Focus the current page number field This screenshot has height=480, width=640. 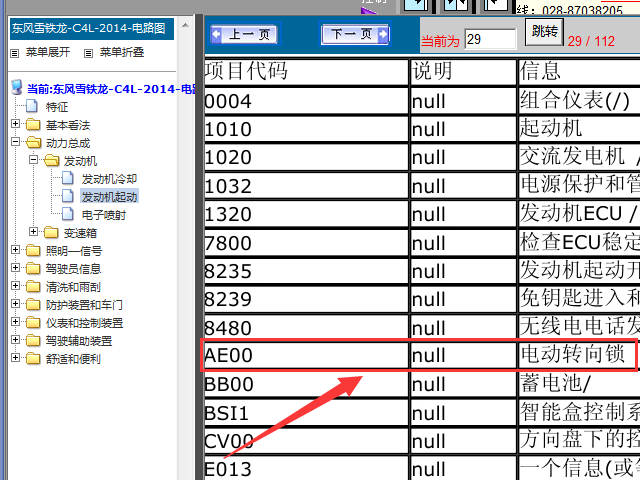coord(490,39)
